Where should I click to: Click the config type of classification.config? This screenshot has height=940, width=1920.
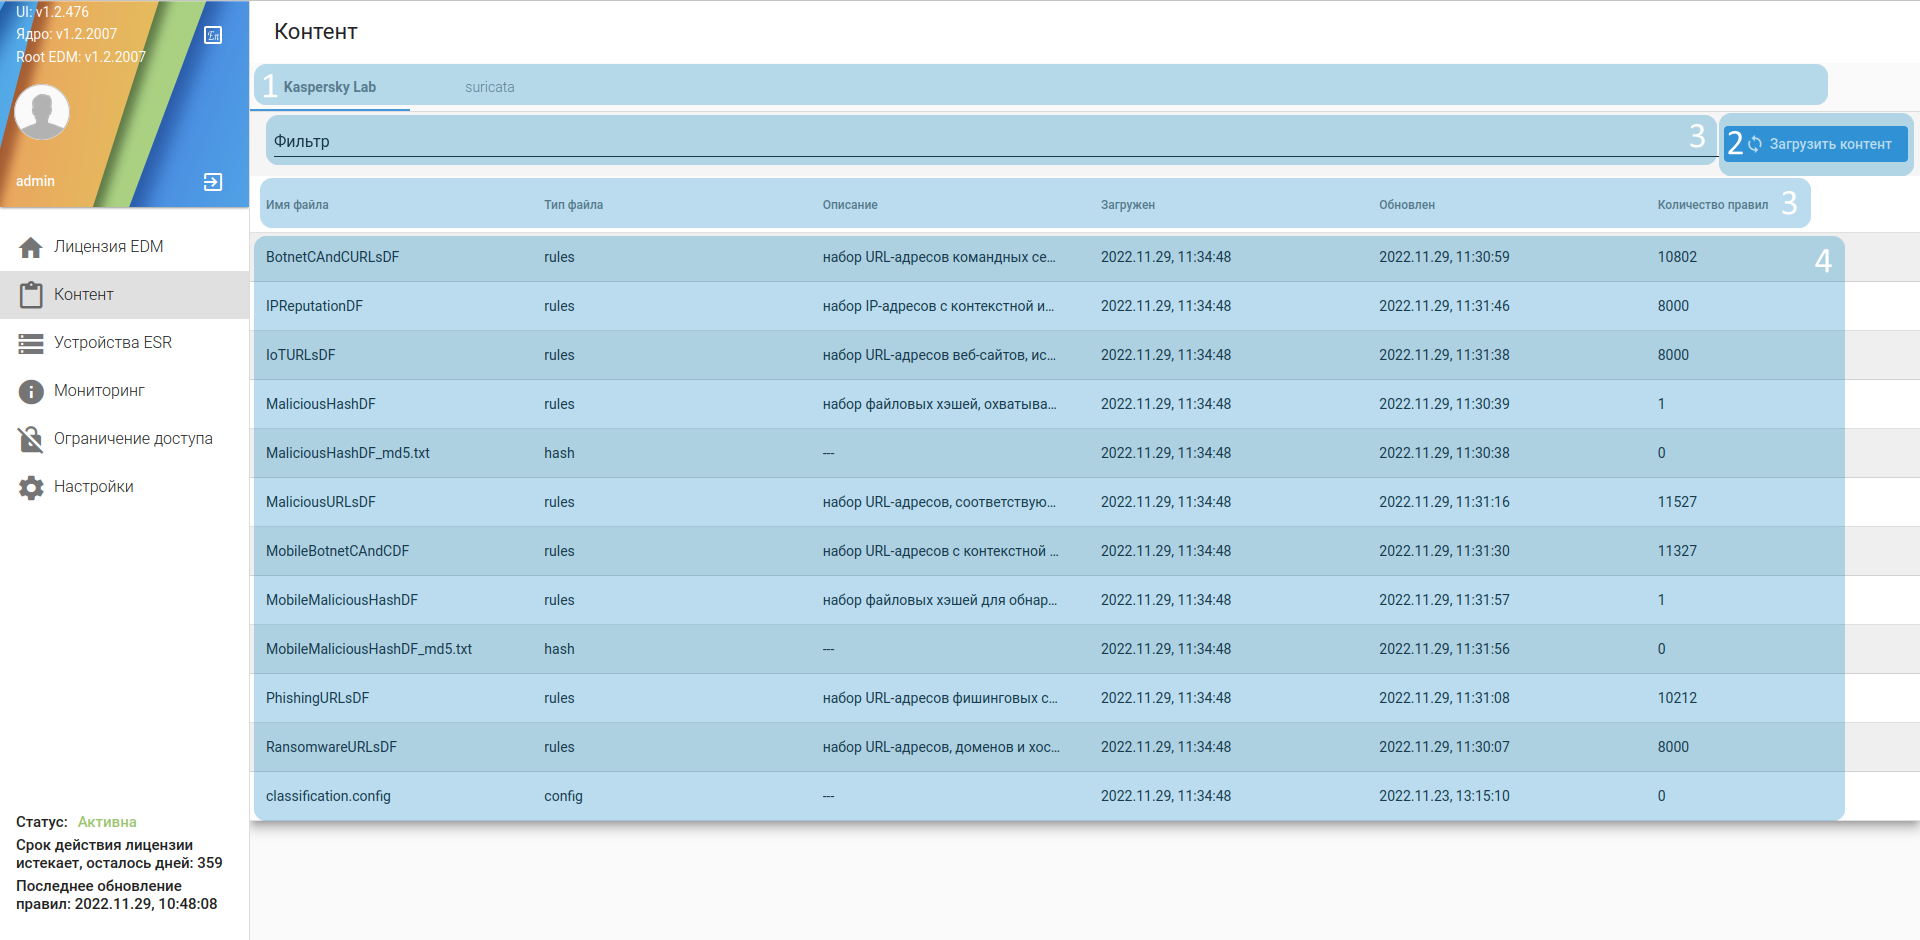coord(563,796)
